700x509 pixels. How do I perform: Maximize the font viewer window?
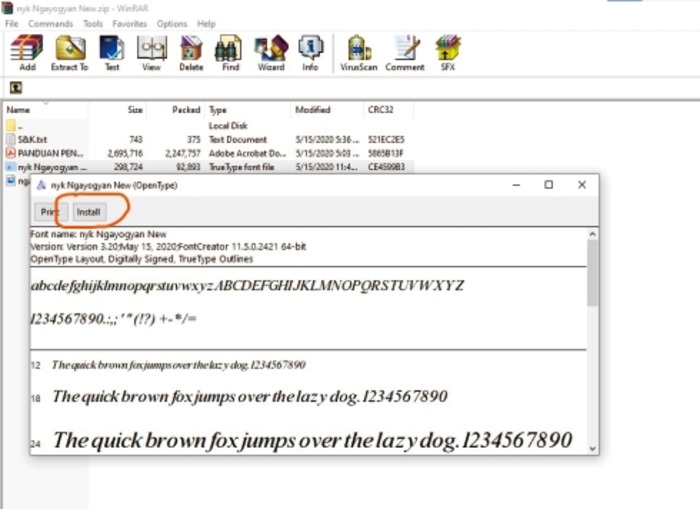549,185
